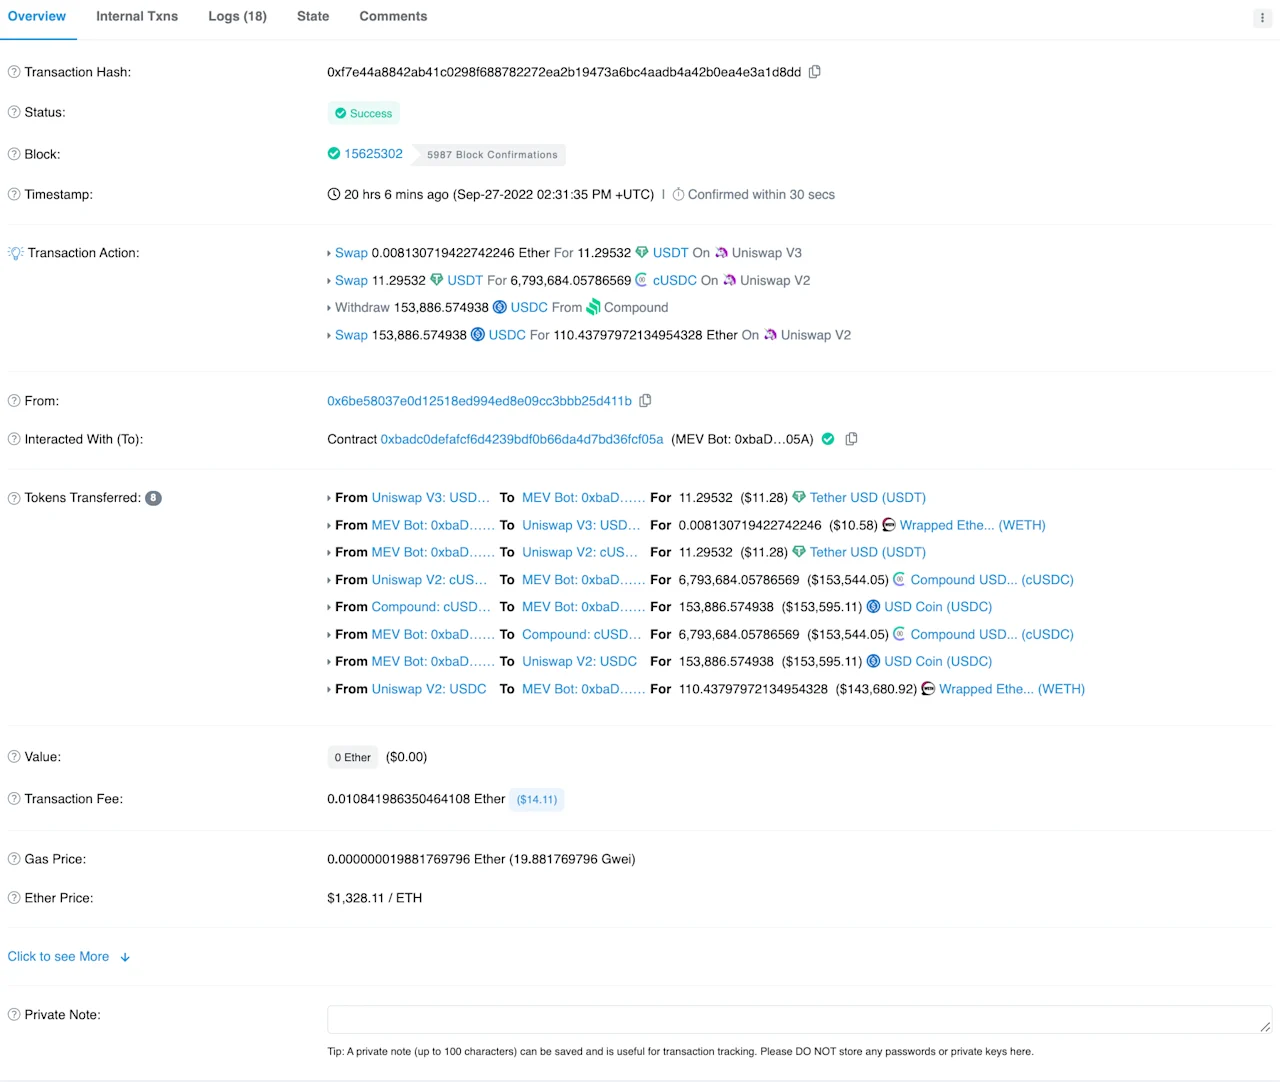Image resolution: width=1280 pixels, height=1082 pixels.
Task: Click the Compound logo icon in Withdraw action
Action: tap(593, 307)
